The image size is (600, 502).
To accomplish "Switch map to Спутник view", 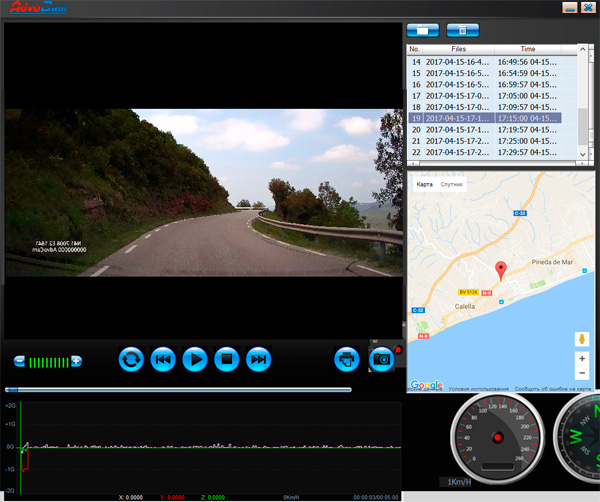I will point(452,185).
